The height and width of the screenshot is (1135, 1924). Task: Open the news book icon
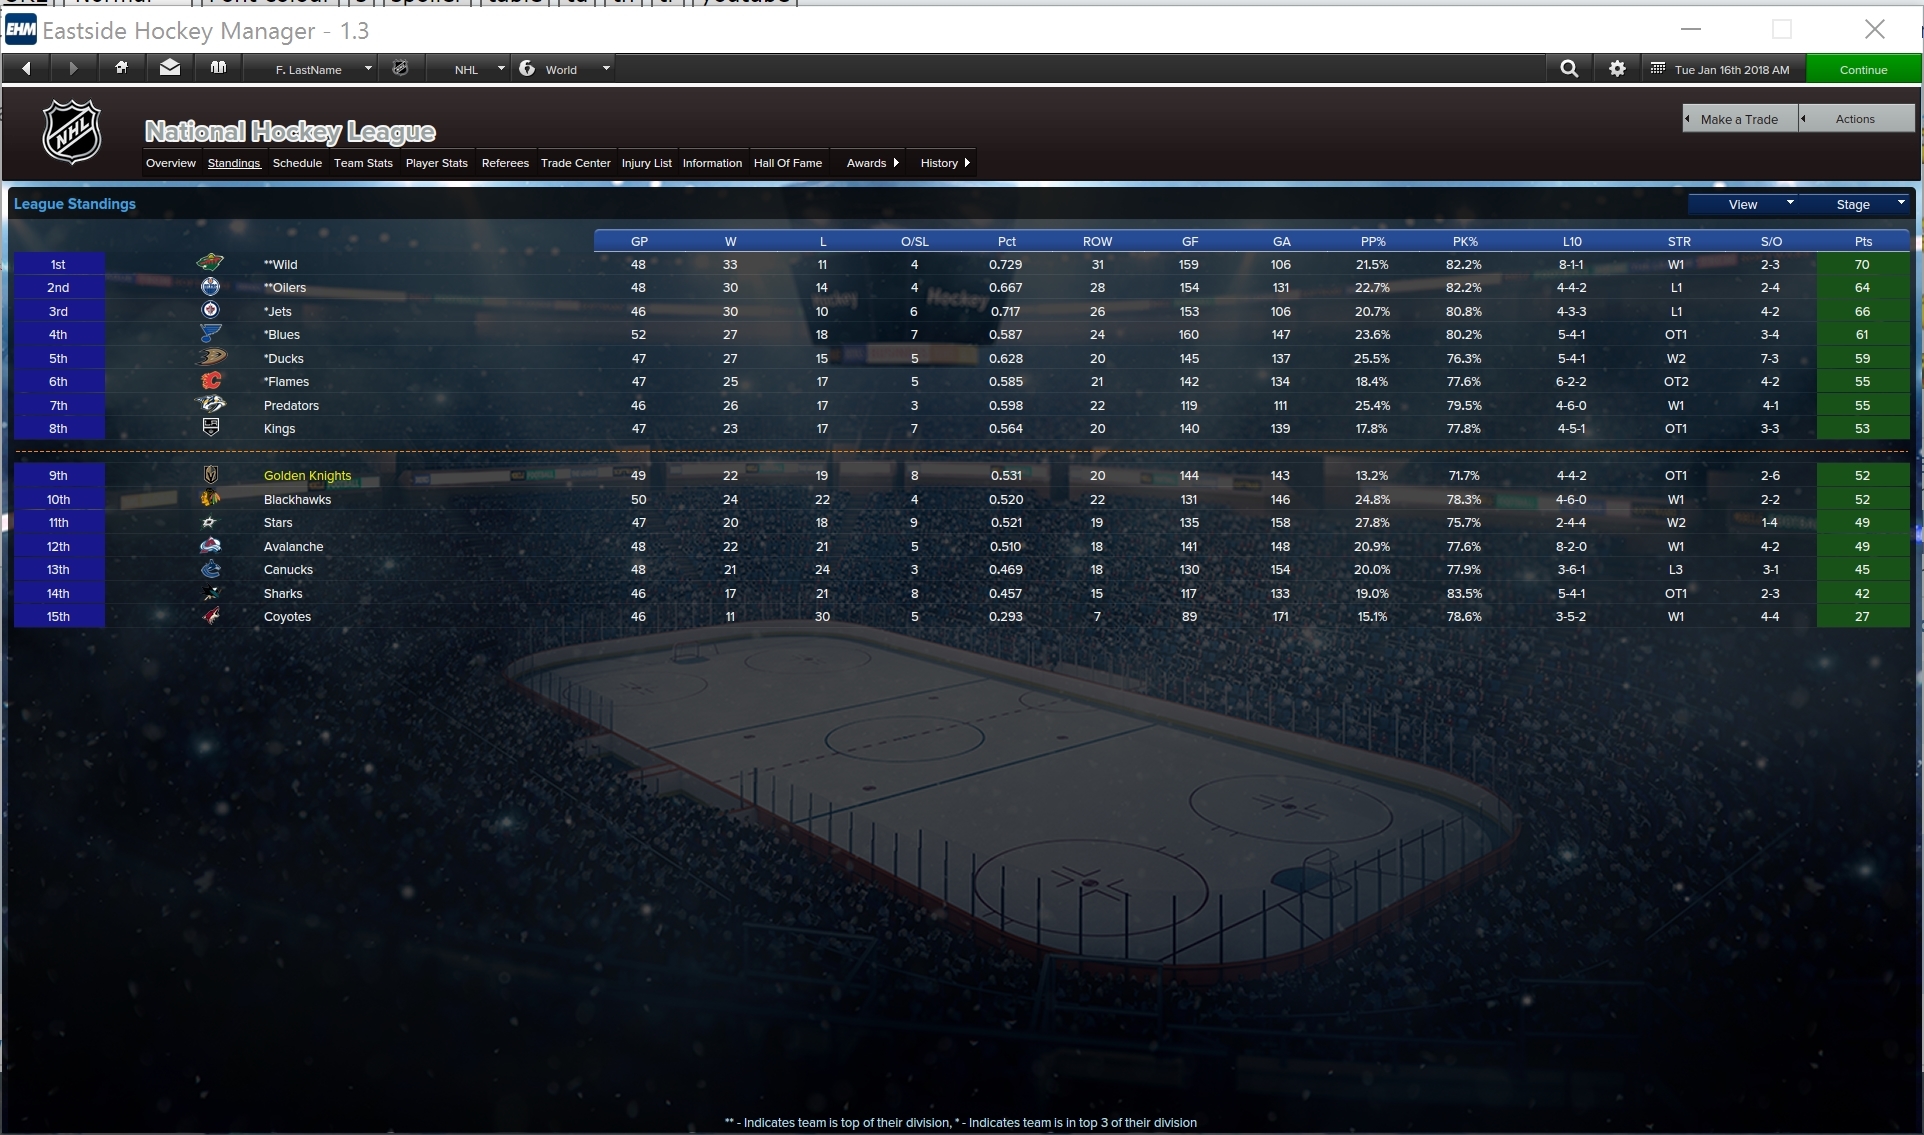click(x=218, y=68)
